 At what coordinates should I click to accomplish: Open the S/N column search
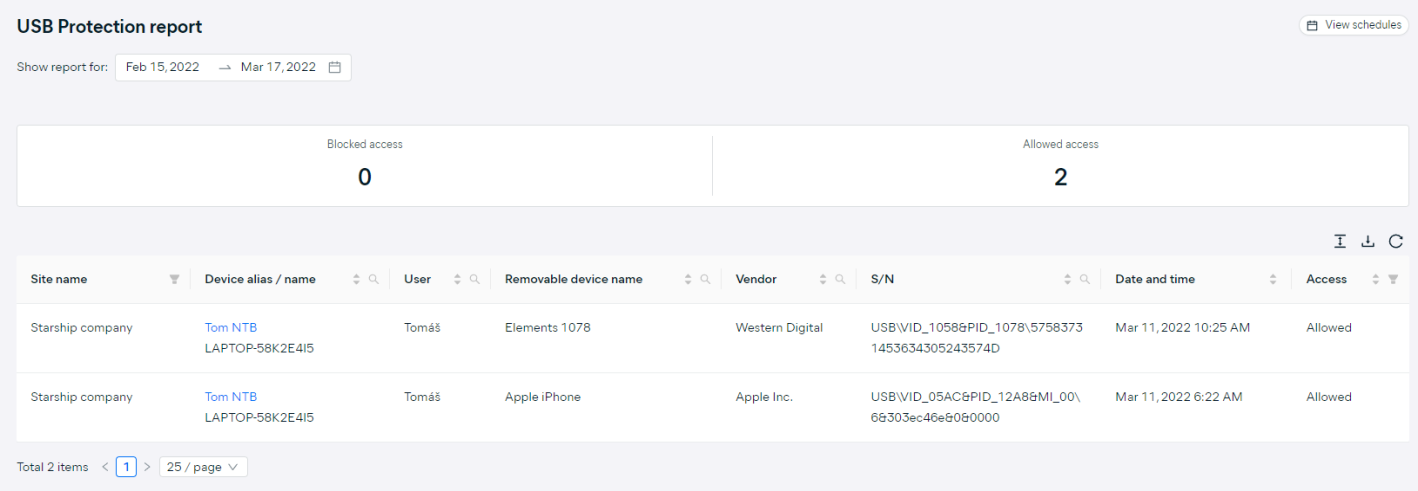pos(1085,280)
